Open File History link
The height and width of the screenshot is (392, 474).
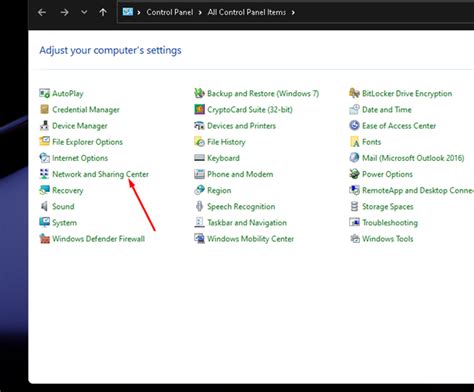click(x=226, y=142)
